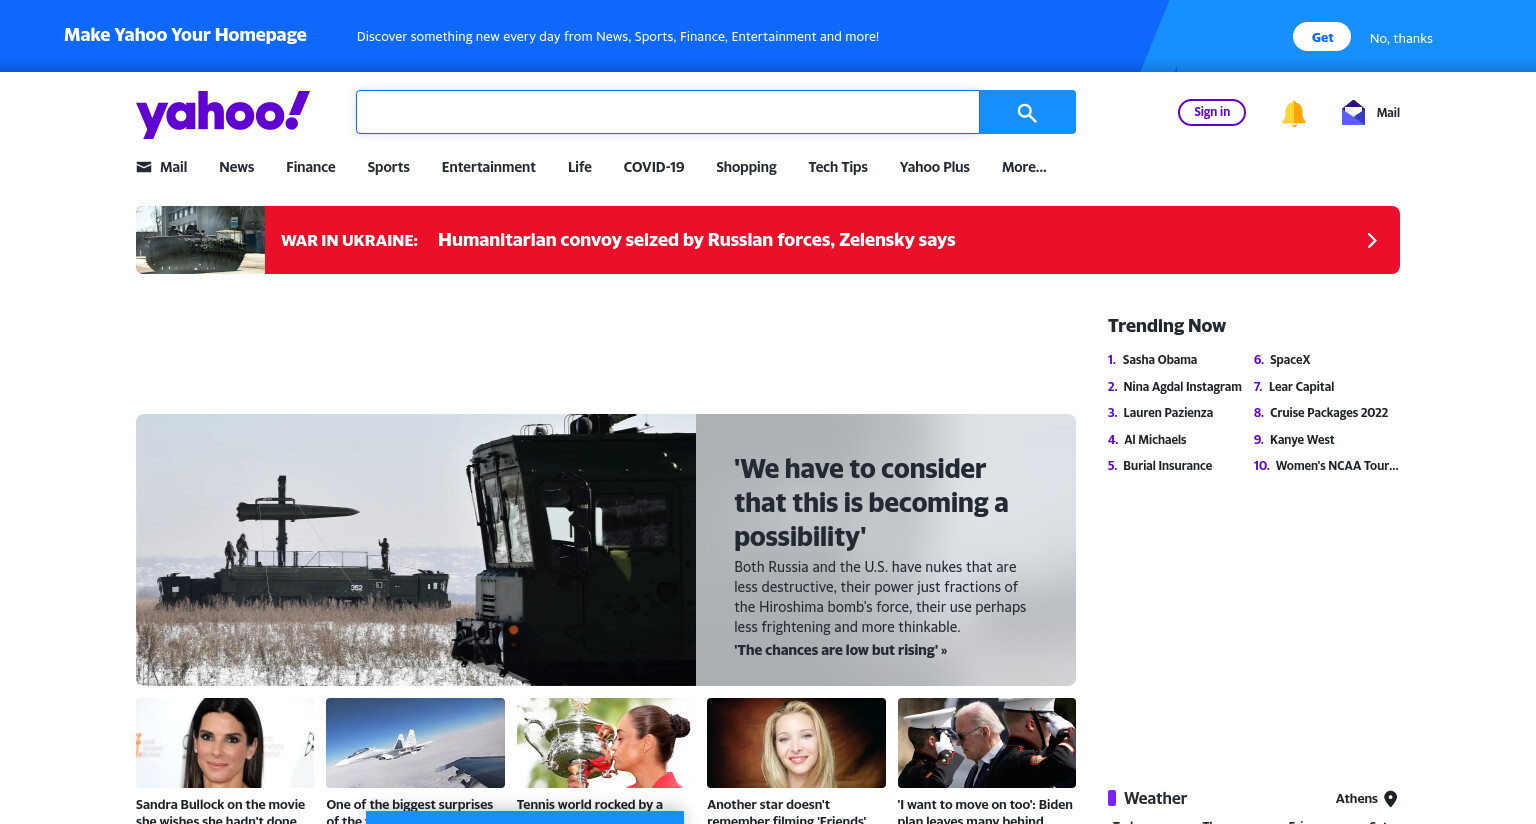Open the Women's NCAA Tour... trend

tap(1337, 466)
